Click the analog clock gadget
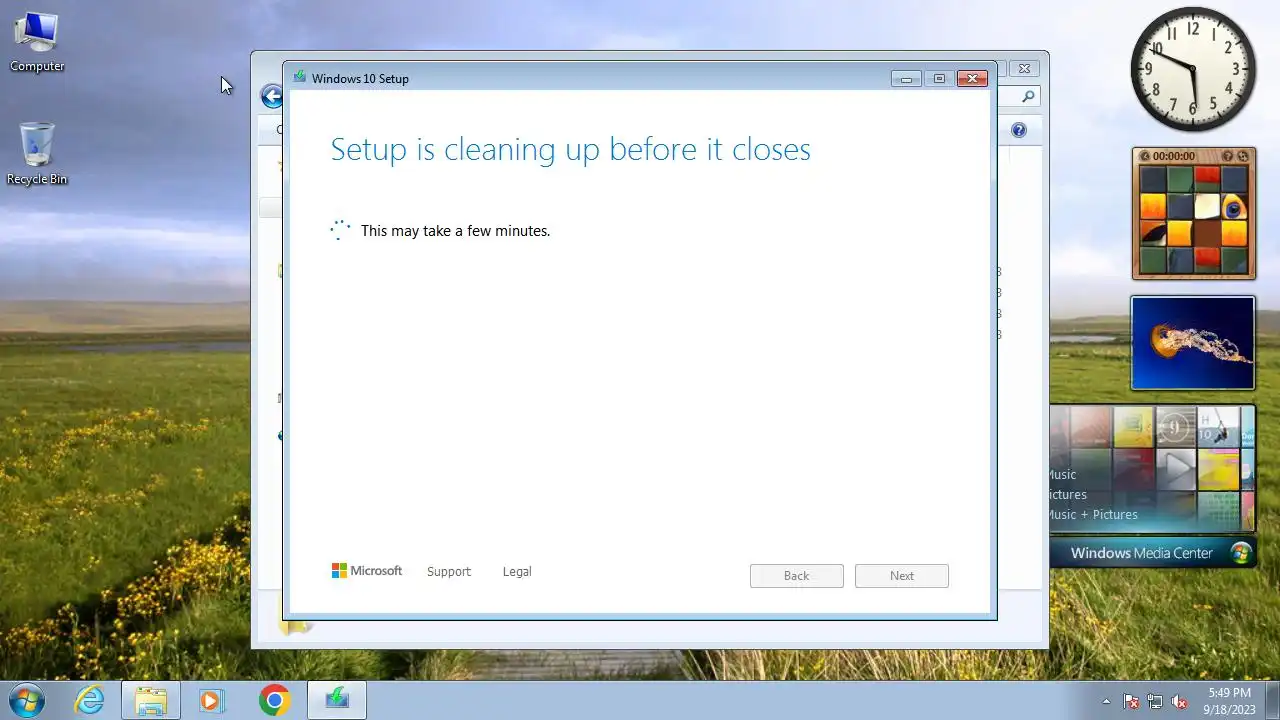Viewport: 1280px width, 720px height. (x=1193, y=69)
